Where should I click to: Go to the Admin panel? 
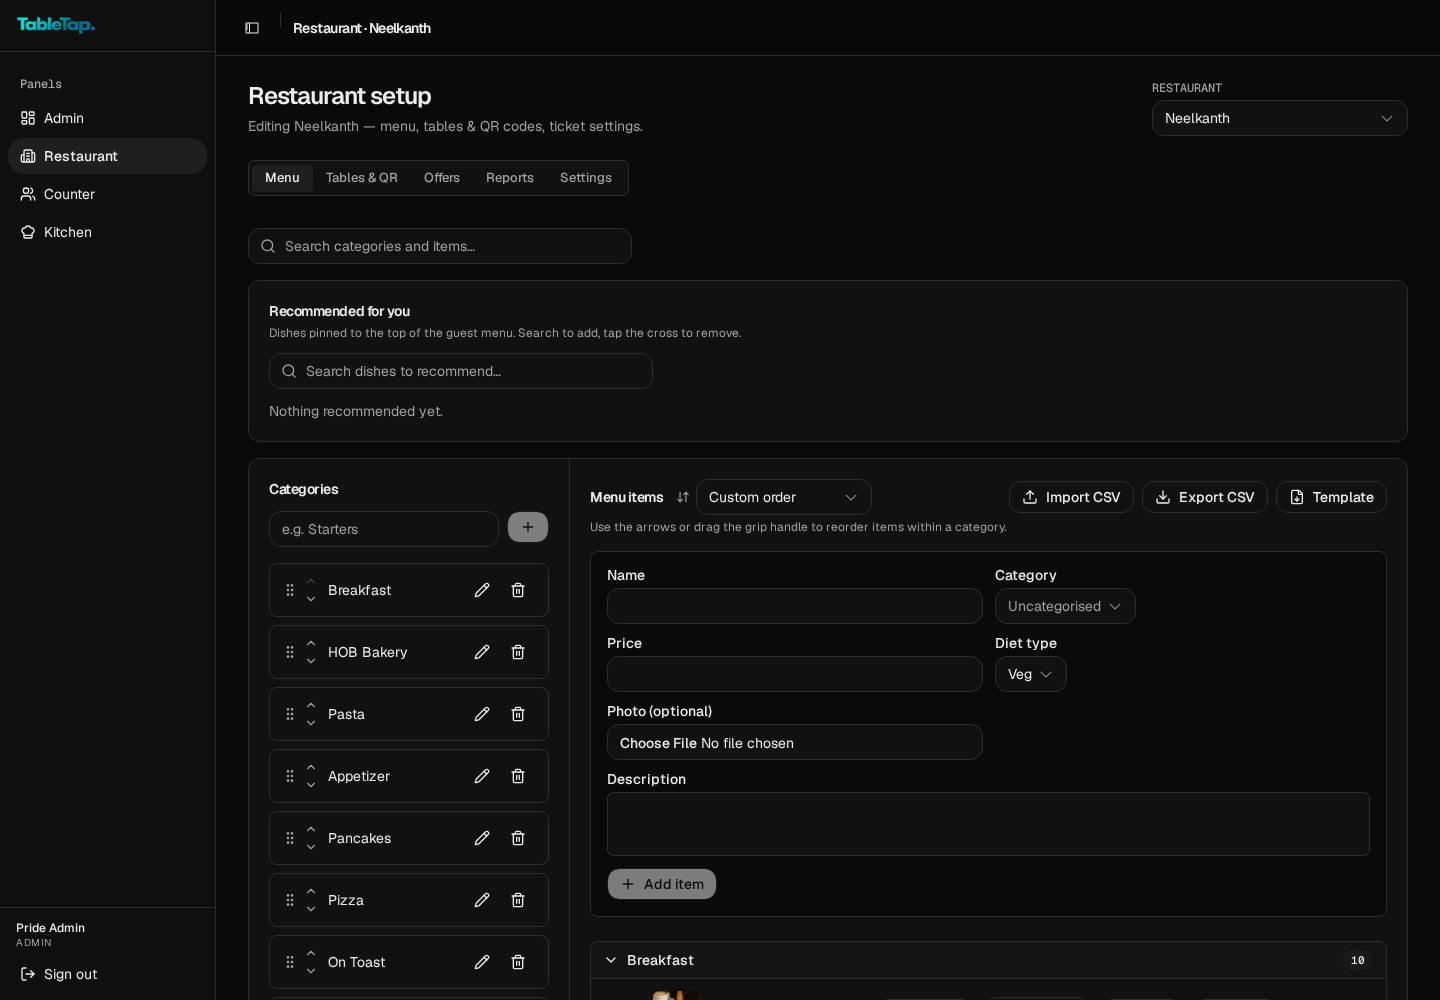pos(107,118)
